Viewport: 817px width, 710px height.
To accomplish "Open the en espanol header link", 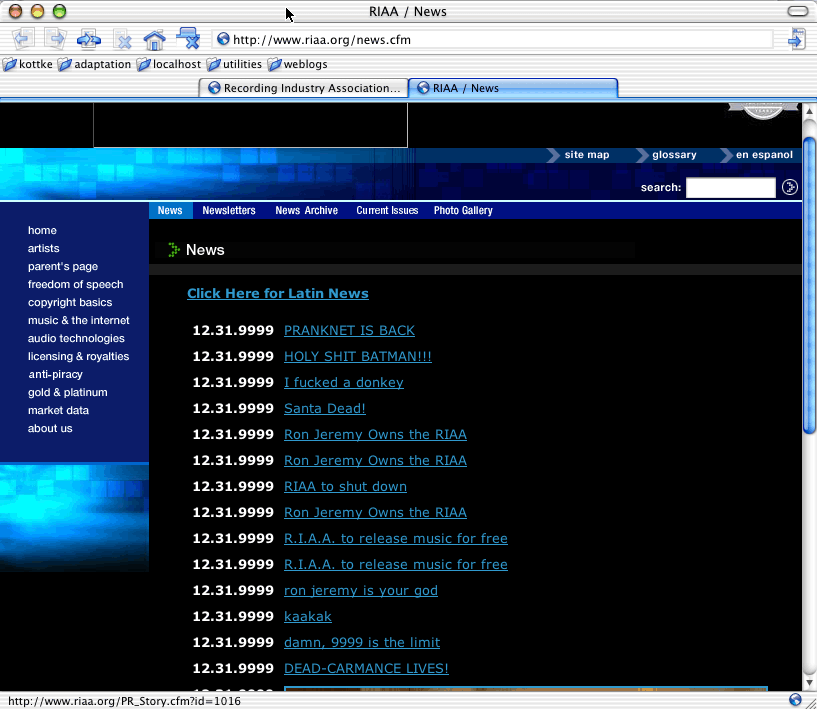I will 764,155.
